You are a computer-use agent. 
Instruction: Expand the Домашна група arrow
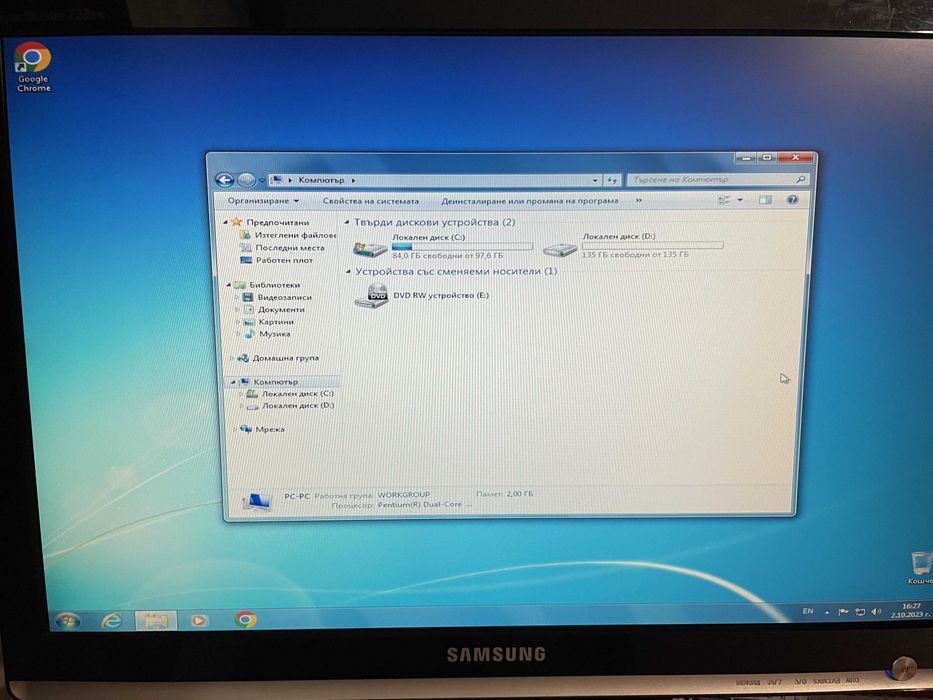(x=232, y=358)
